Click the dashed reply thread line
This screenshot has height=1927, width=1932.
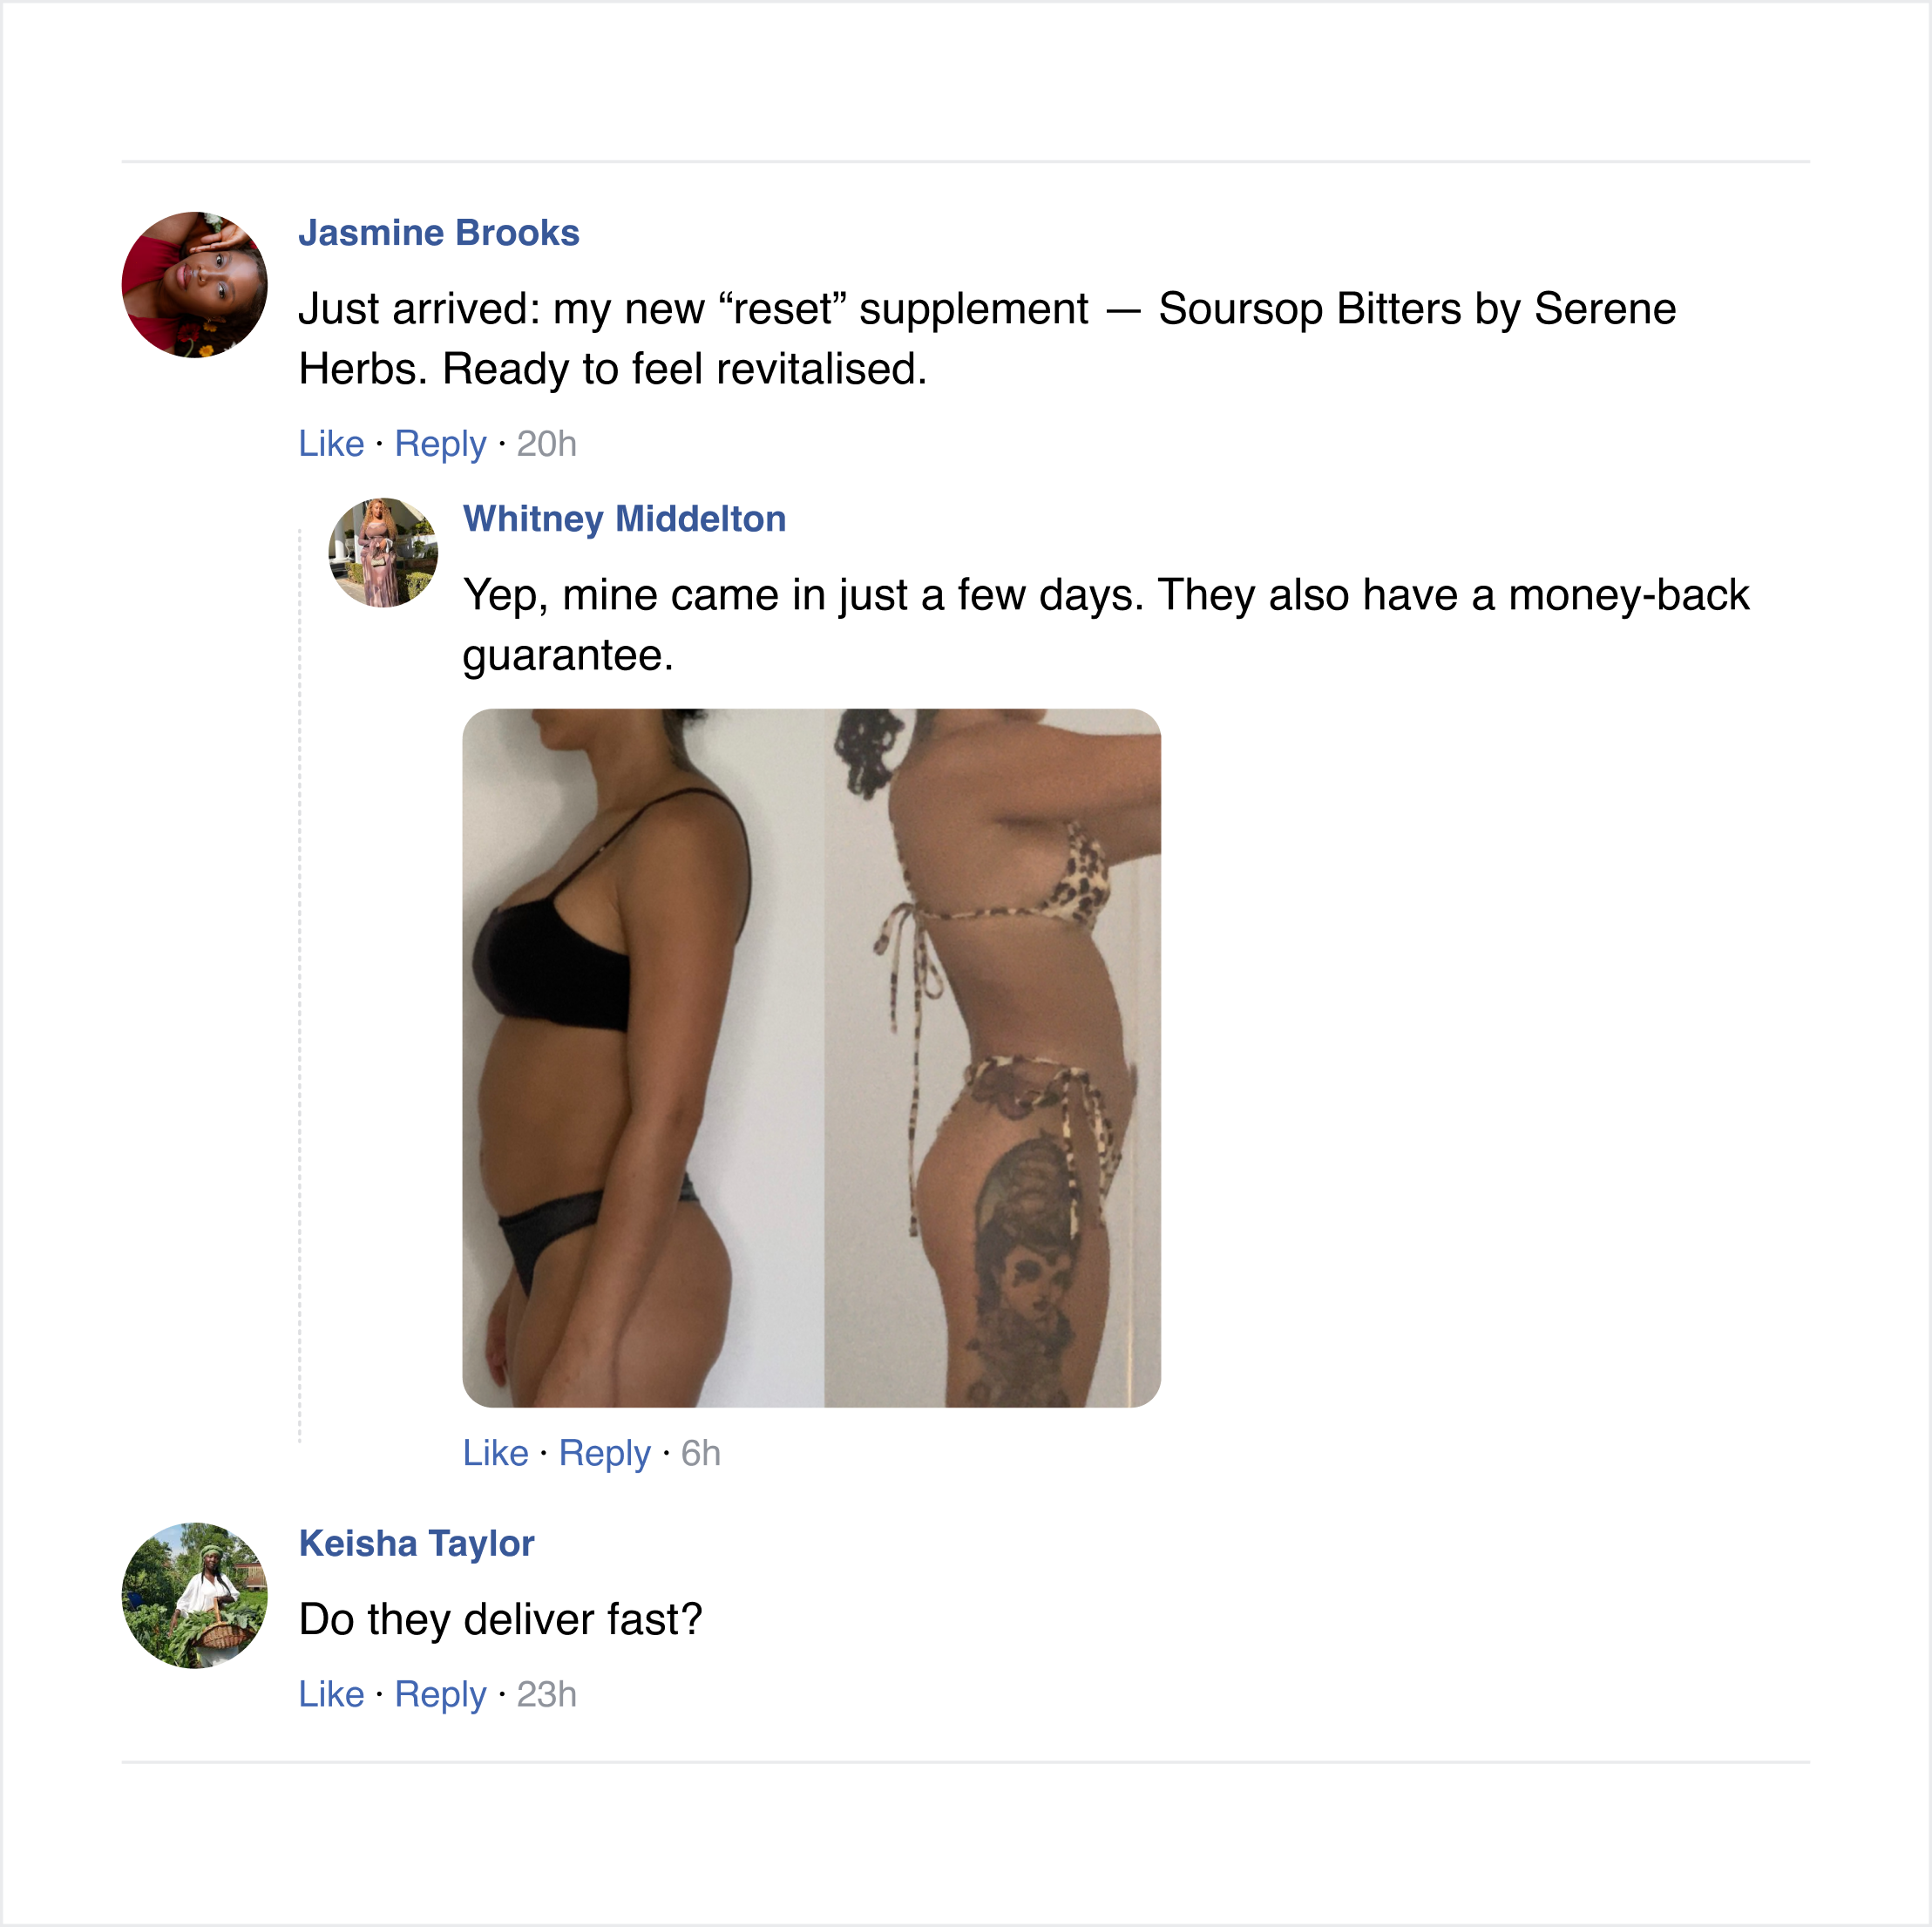tap(300, 985)
